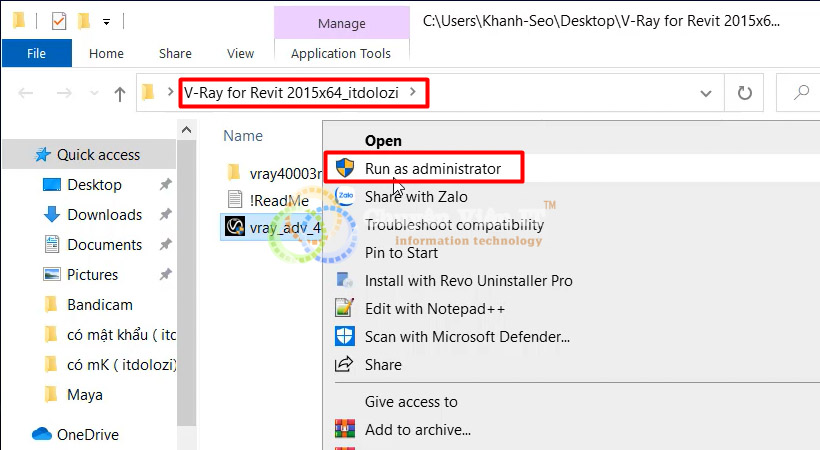Screen dimensions: 820x450
Task: Choose the Share context menu entry
Action: click(x=383, y=365)
